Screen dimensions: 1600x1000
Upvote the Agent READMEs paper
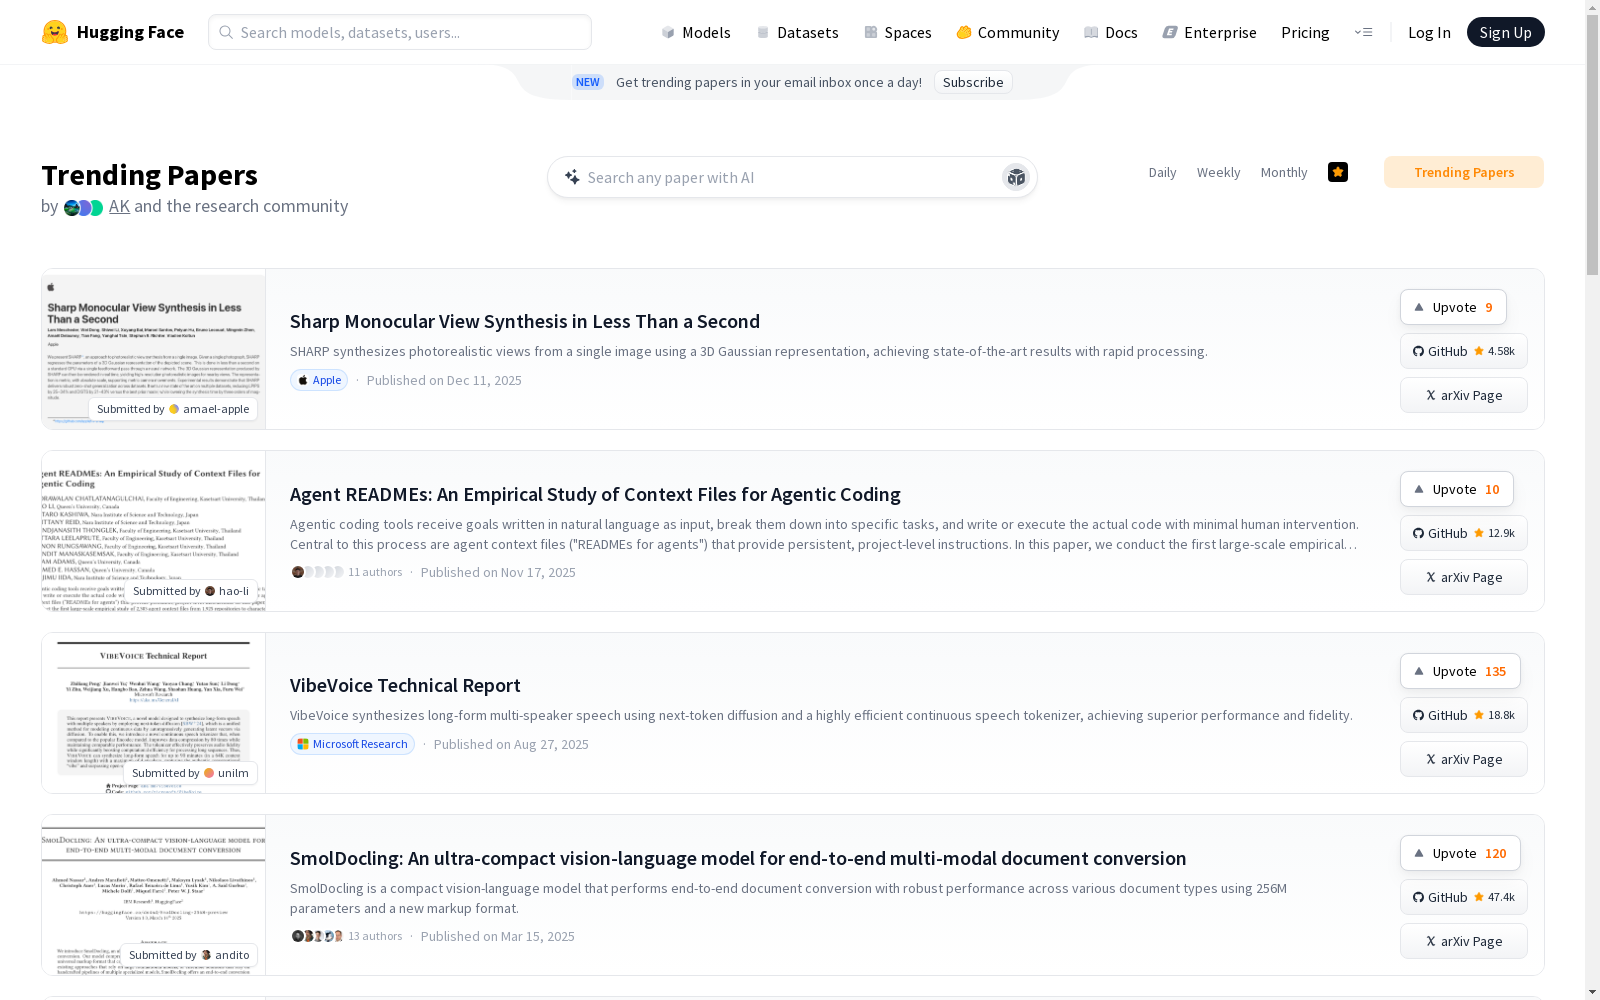(1457, 489)
